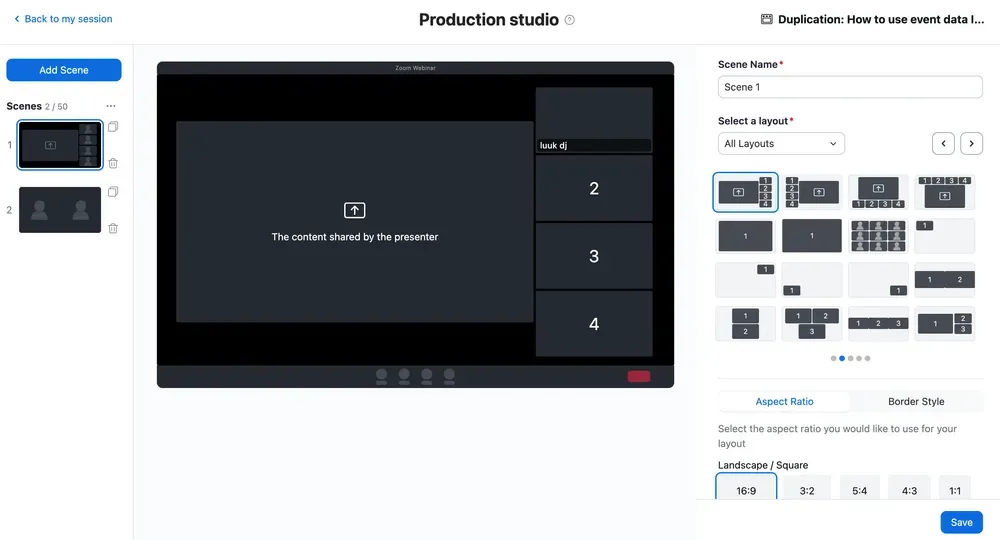Choose layout with shared content above four speakers
1000x540 pixels.
click(878, 192)
